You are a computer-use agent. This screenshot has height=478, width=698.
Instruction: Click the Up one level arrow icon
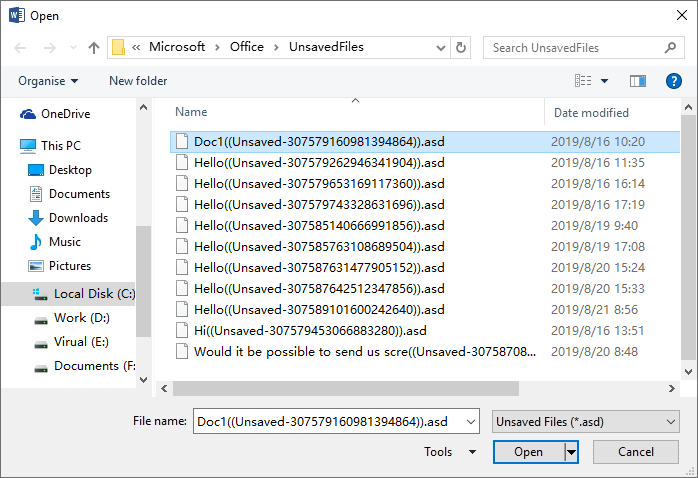(x=94, y=47)
